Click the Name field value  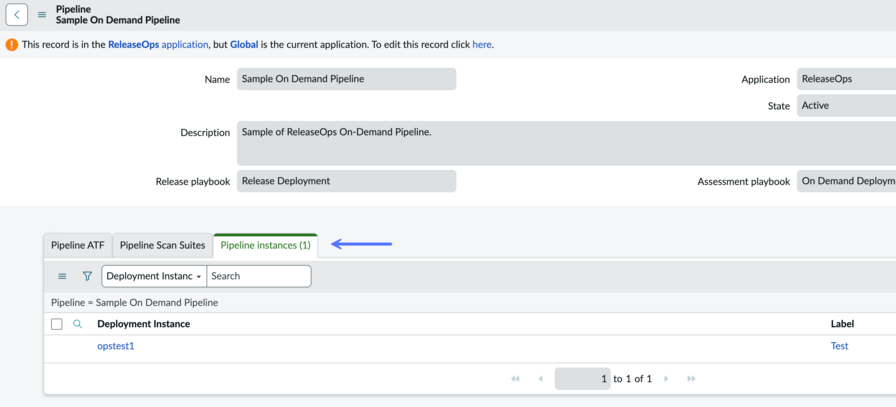(346, 79)
